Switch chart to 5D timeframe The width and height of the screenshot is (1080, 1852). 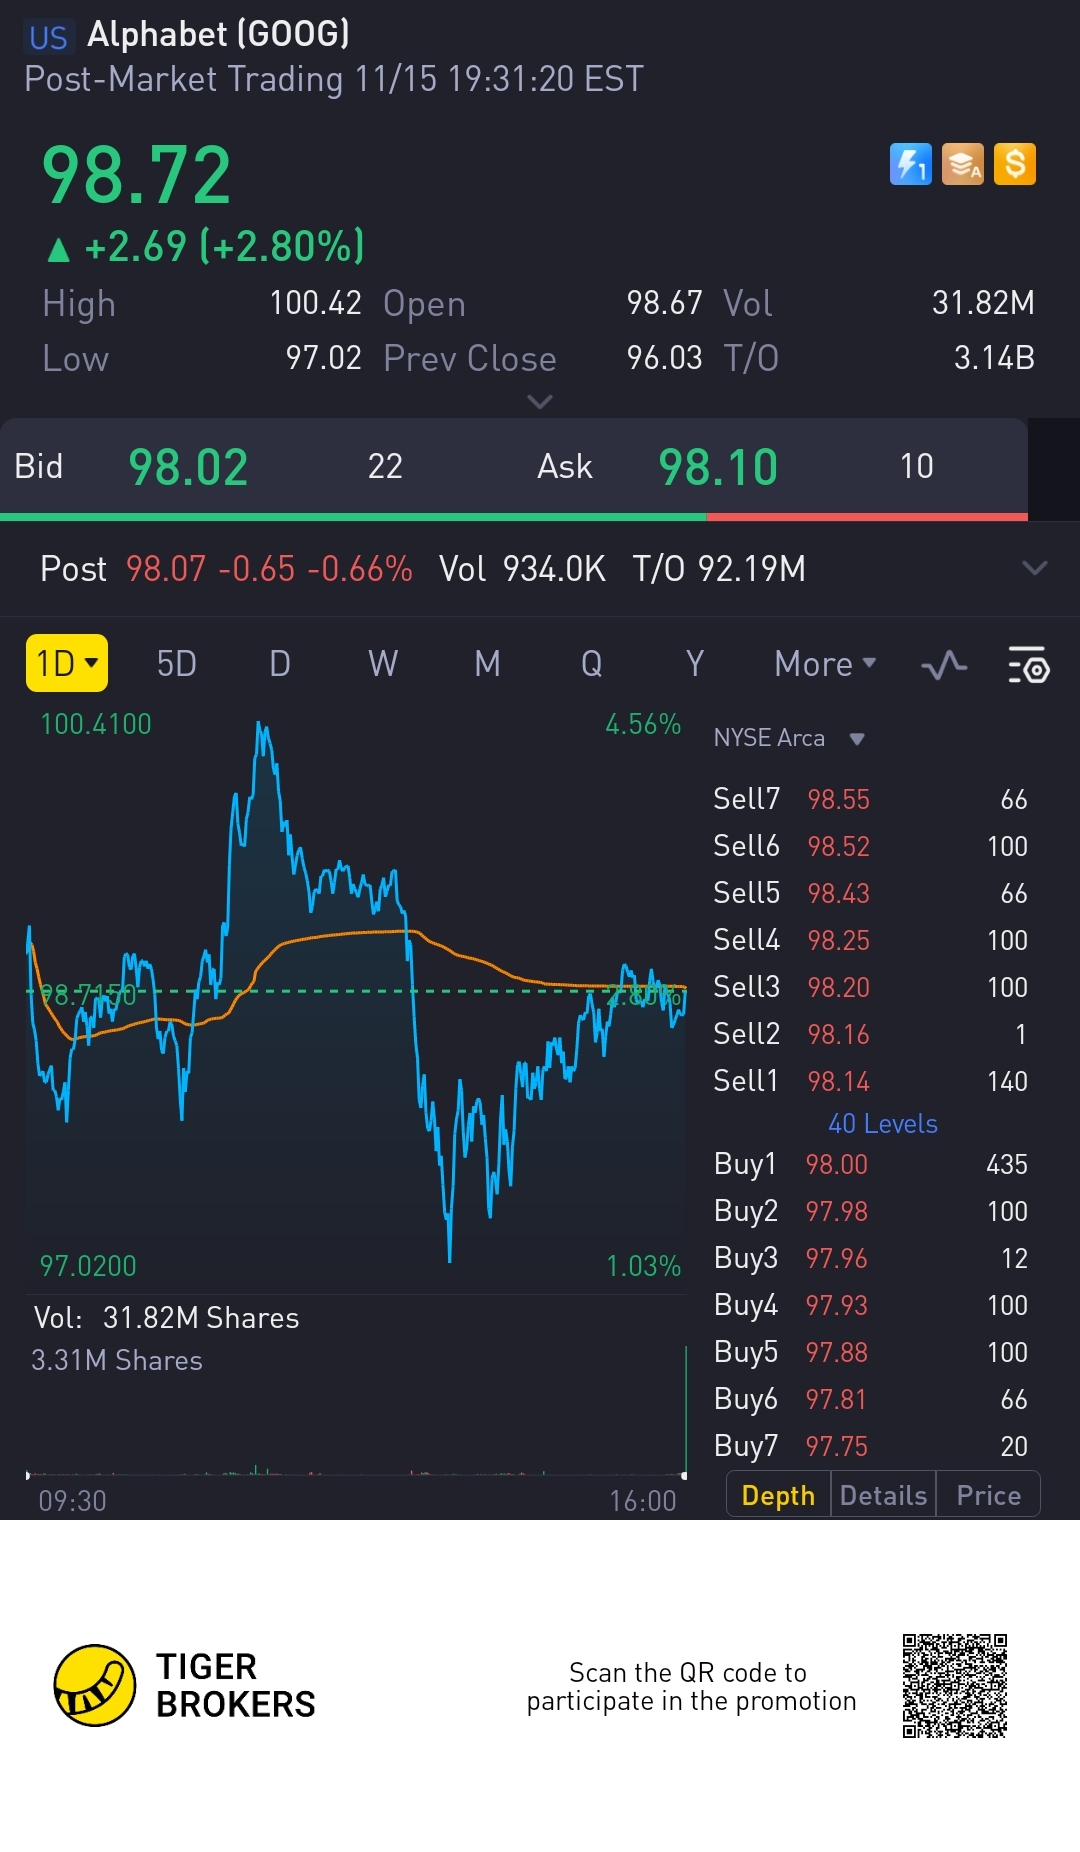(177, 664)
